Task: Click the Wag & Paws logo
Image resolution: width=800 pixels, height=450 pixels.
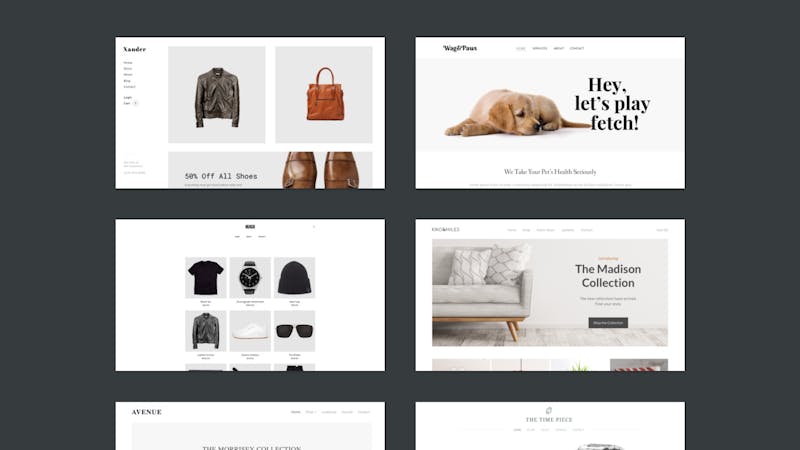Action: coord(460,48)
